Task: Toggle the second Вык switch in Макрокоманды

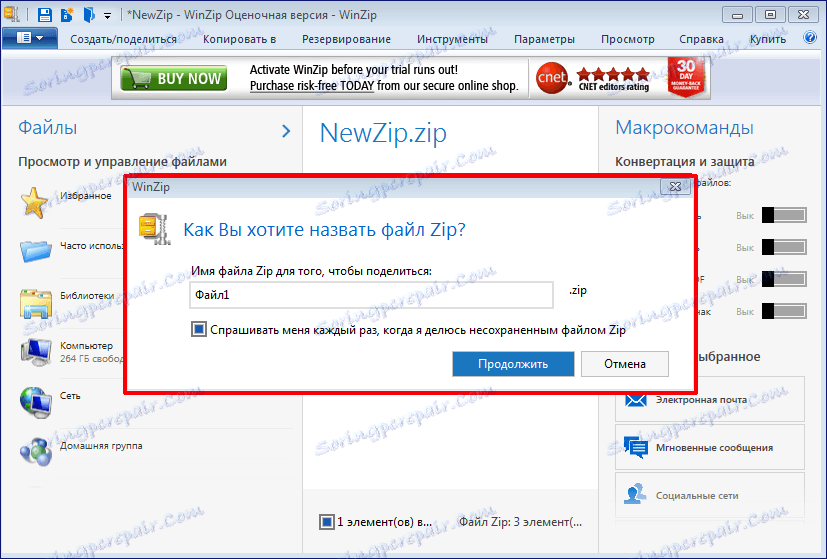Action: click(784, 247)
